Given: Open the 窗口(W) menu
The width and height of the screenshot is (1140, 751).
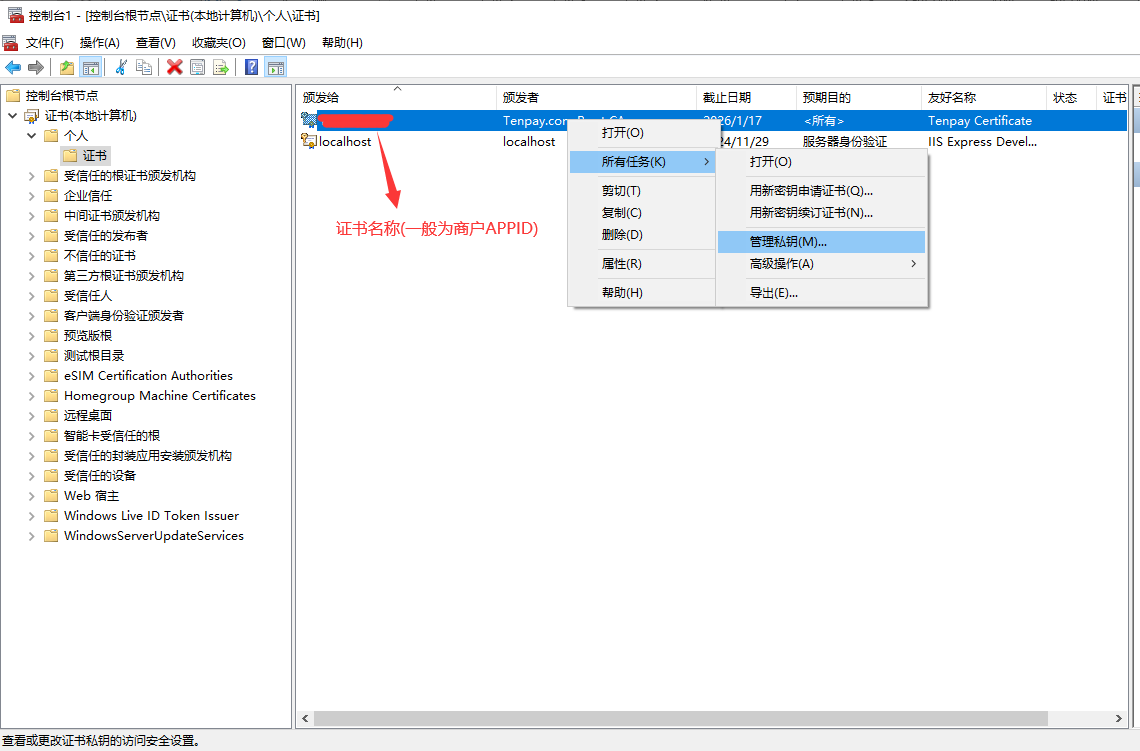Looking at the screenshot, I should pos(284,43).
